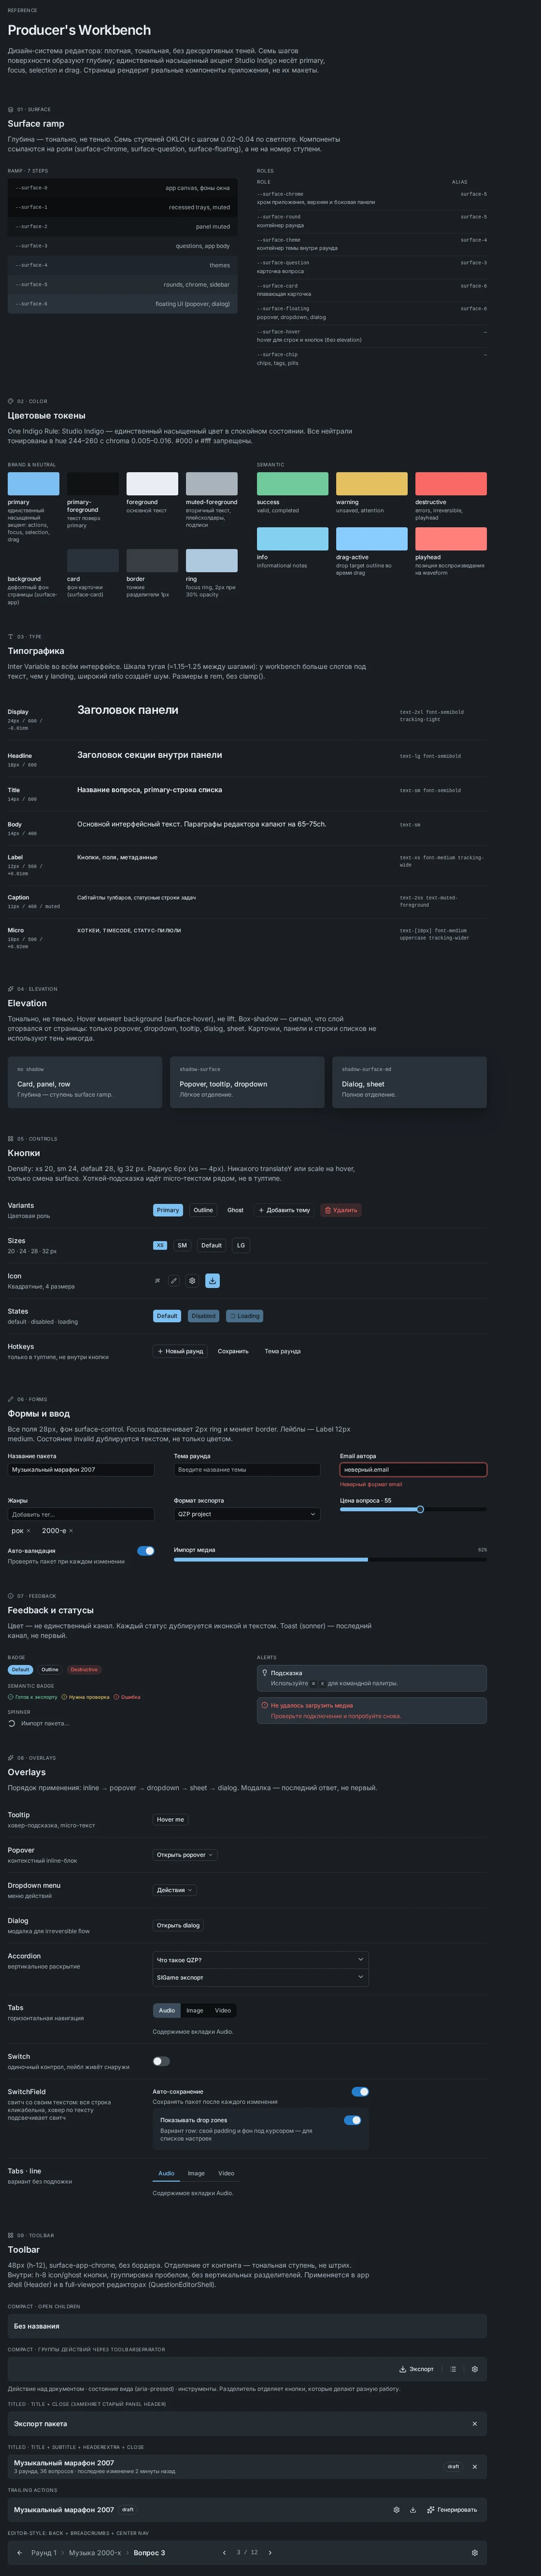Viewport: 541px width, 2576px height.
Task: Toggle the standalone Switch control
Action: pyautogui.click(x=161, y=2061)
